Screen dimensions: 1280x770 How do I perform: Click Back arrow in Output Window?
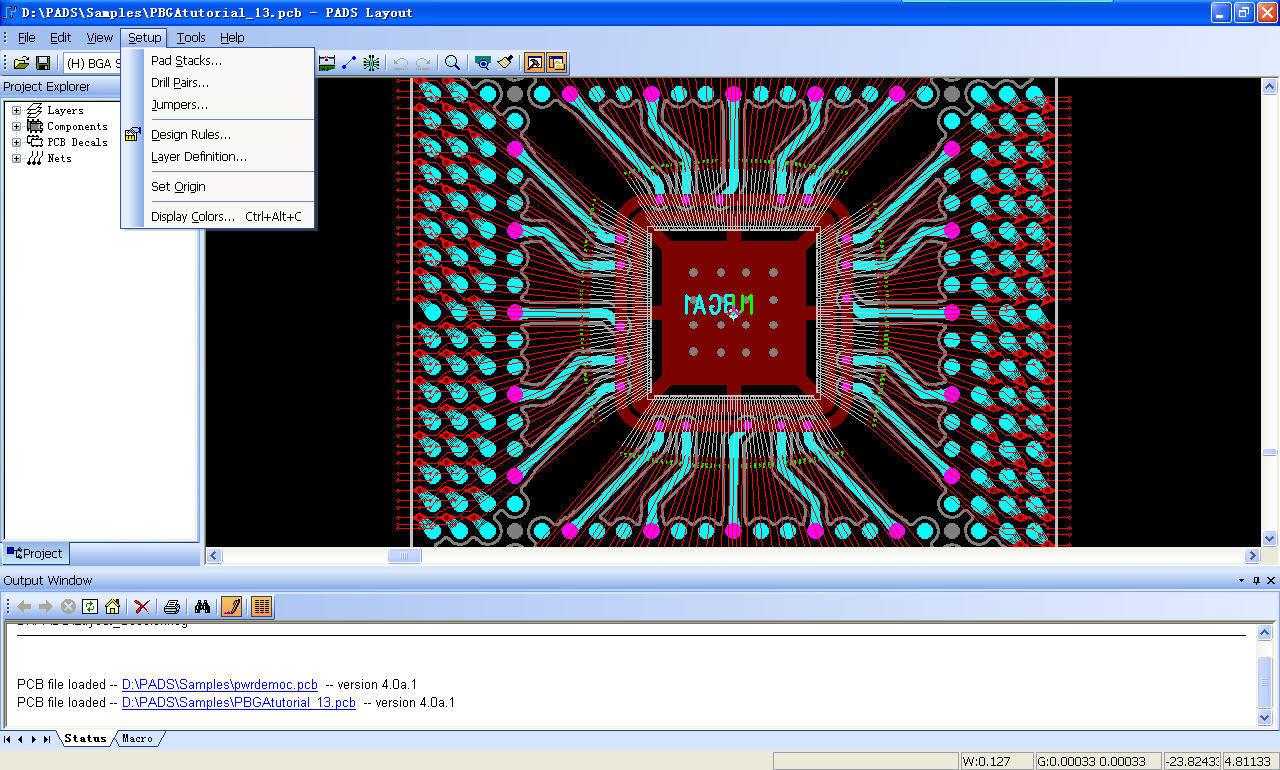24,606
